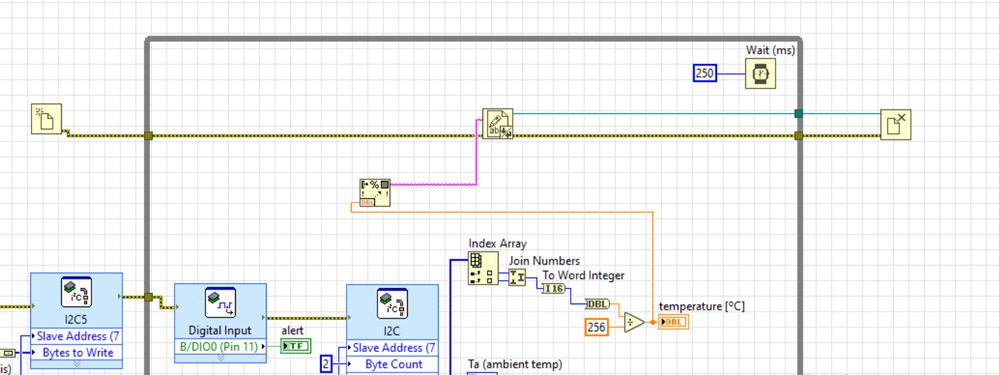The width and height of the screenshot is (999, 375).
Task: Select the Format Into String node
Action: tap(375, 193)
